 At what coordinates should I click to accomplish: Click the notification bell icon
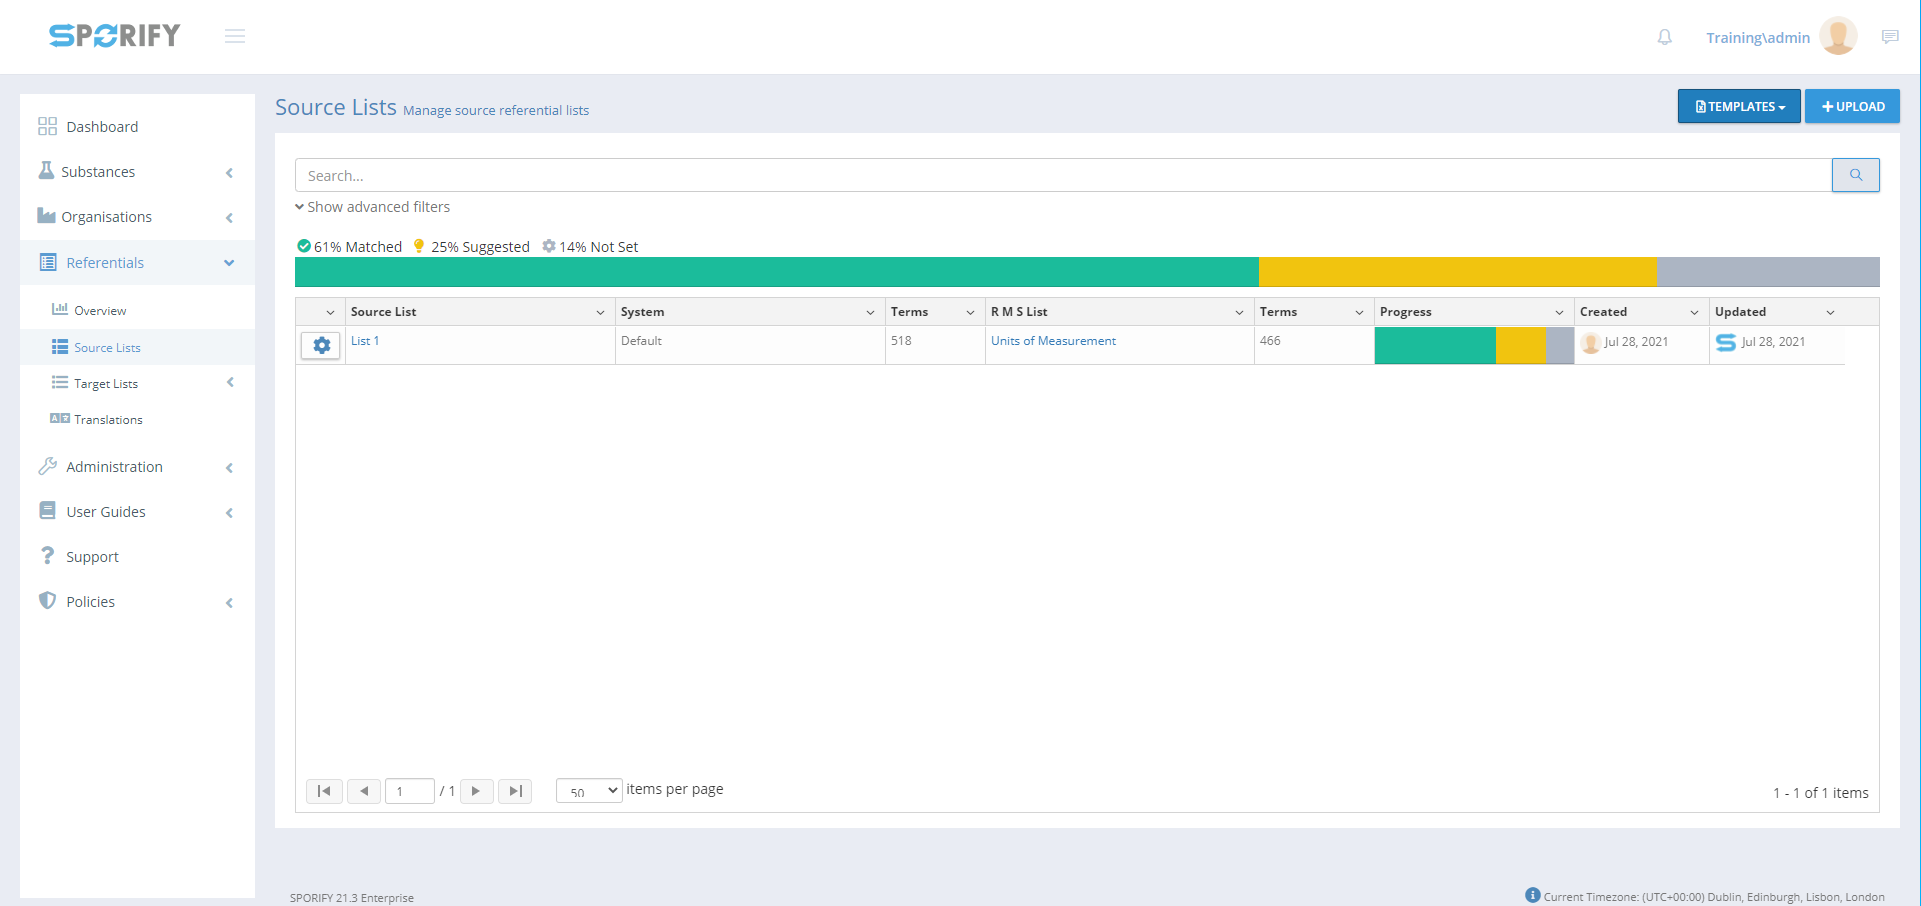1664,37
